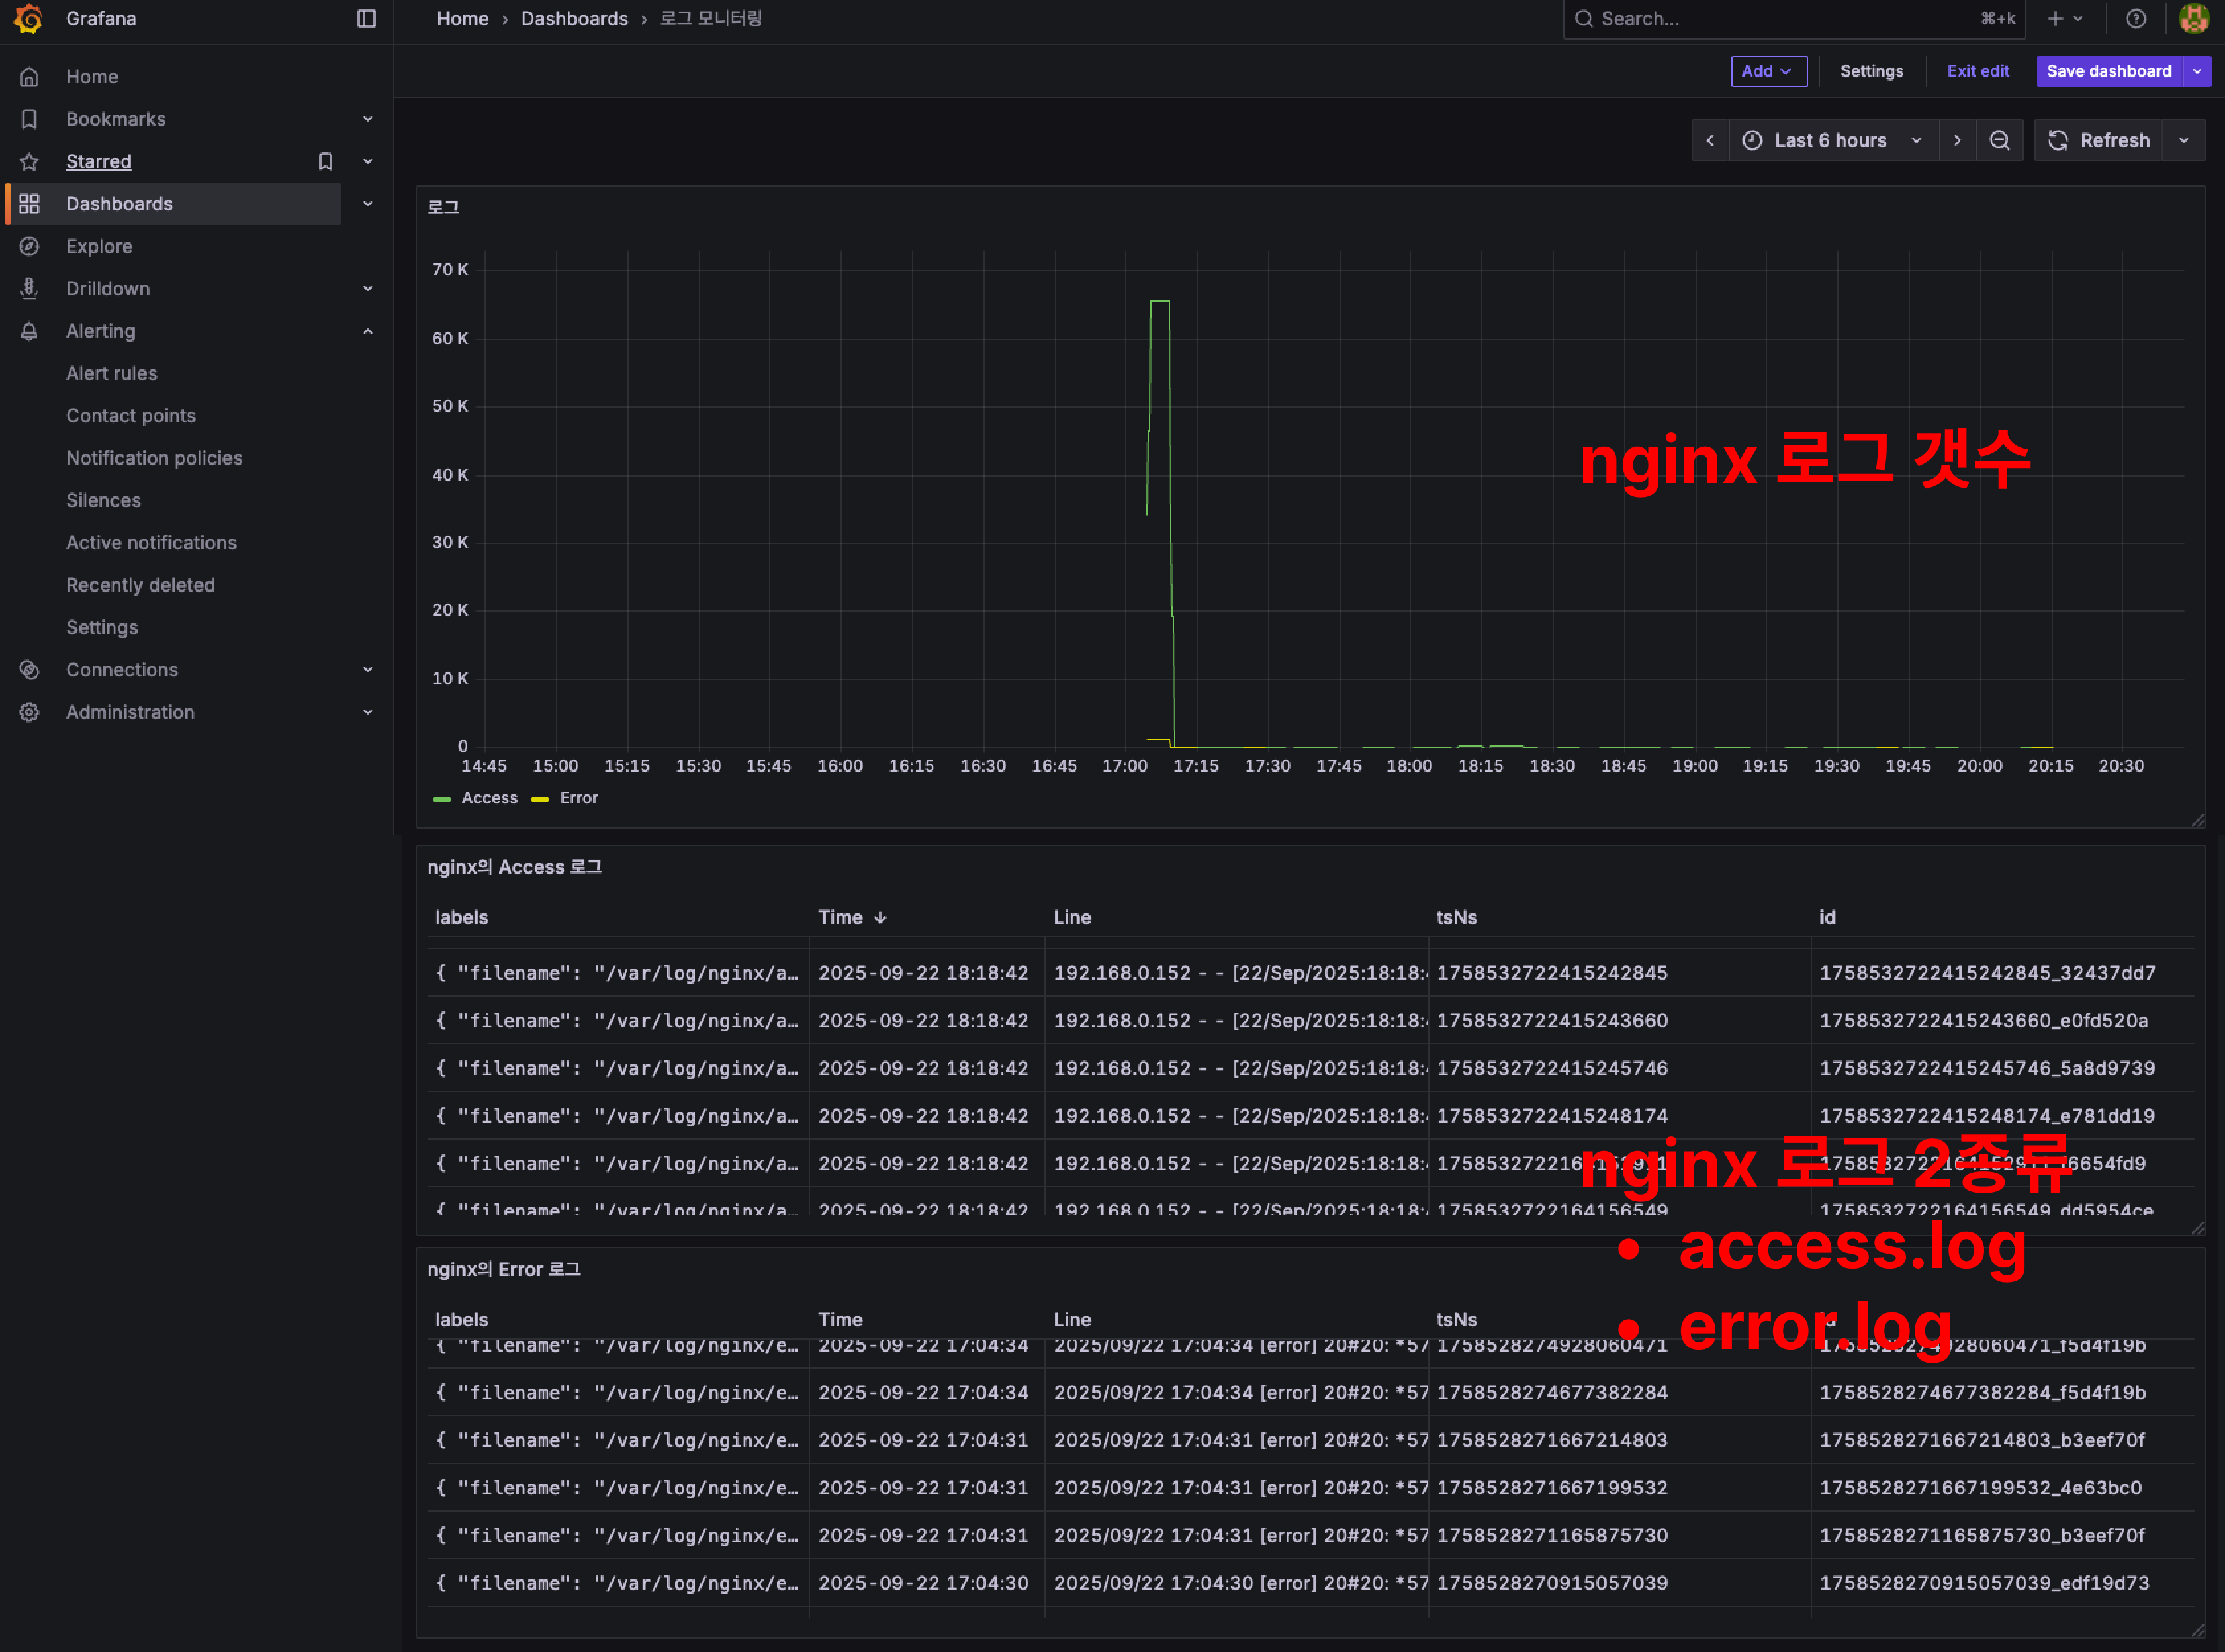Toggle Error series in chart legend
Screen dimensions: 2225x1652
tap(578, 798)
